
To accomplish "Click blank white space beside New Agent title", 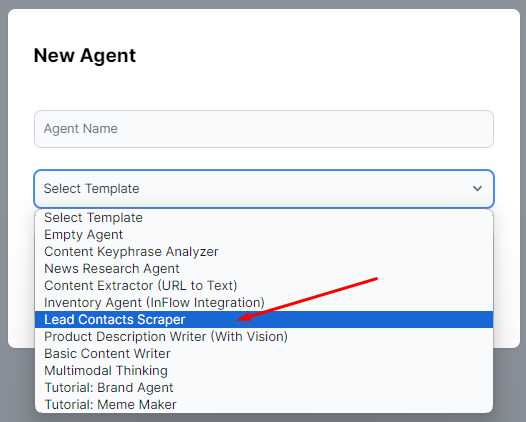I will coord(319,56).
